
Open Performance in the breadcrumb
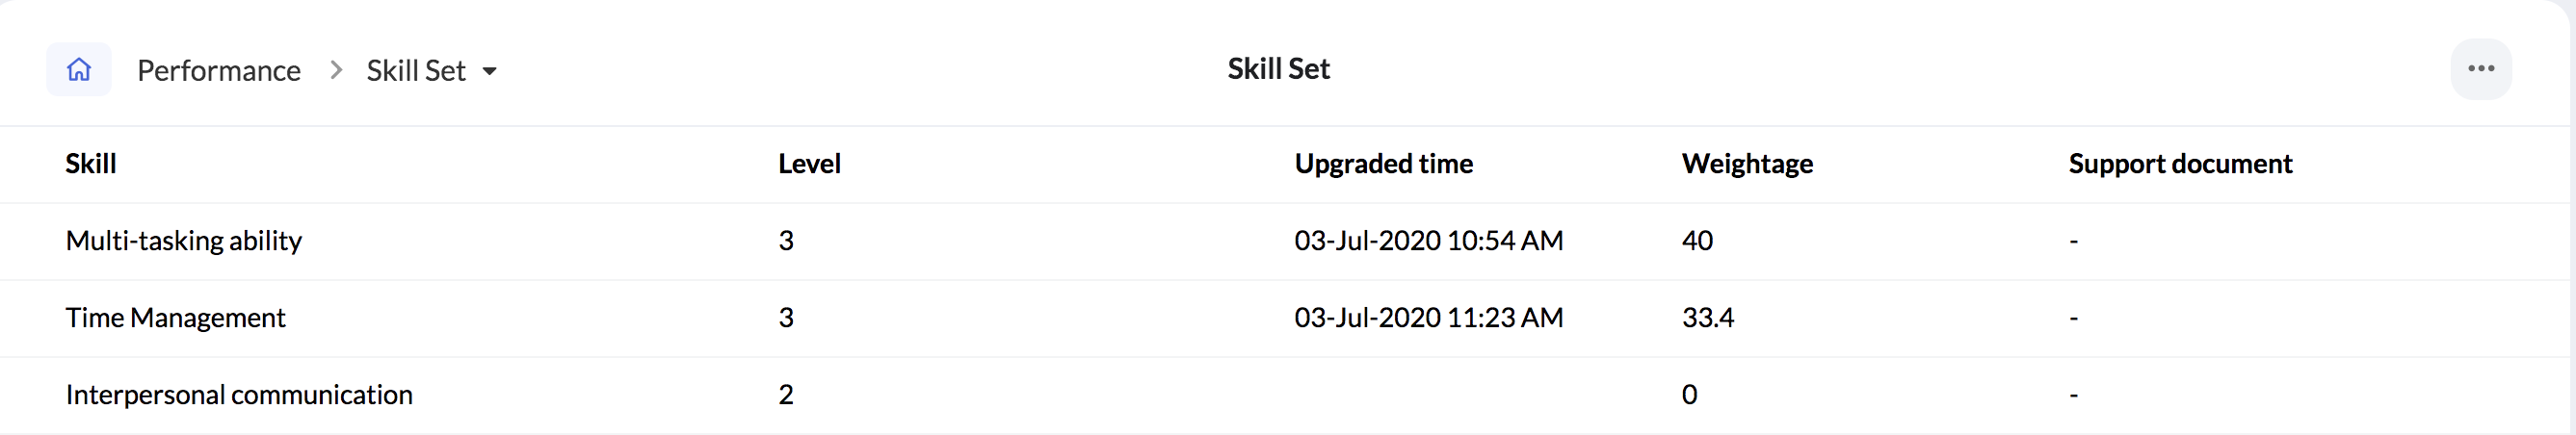[x=218, y=71]
